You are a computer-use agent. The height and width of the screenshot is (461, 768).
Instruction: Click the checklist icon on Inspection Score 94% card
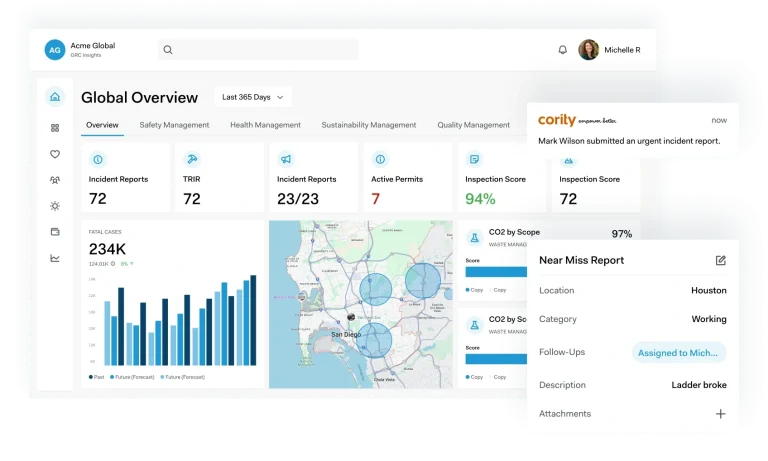coord(474,159)
